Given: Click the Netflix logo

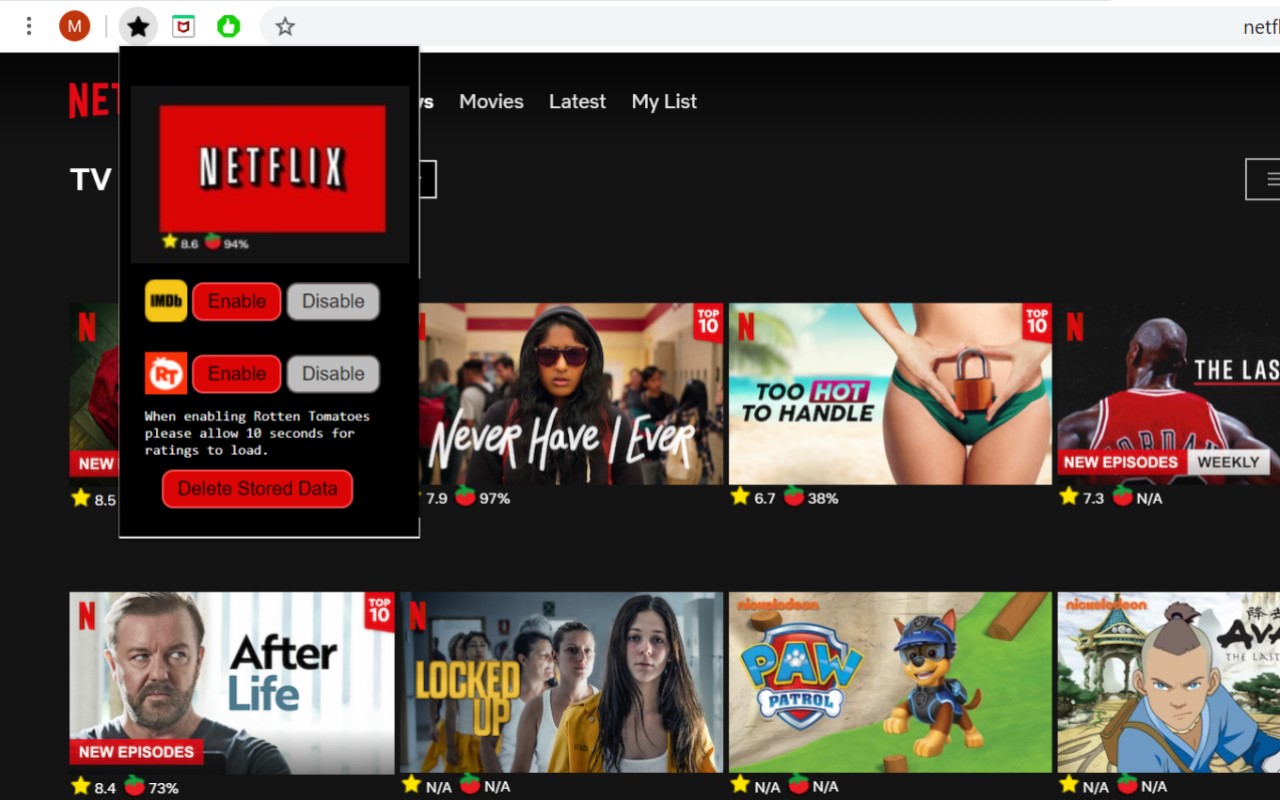Looking at the screenshot, I should pos(88,99).
